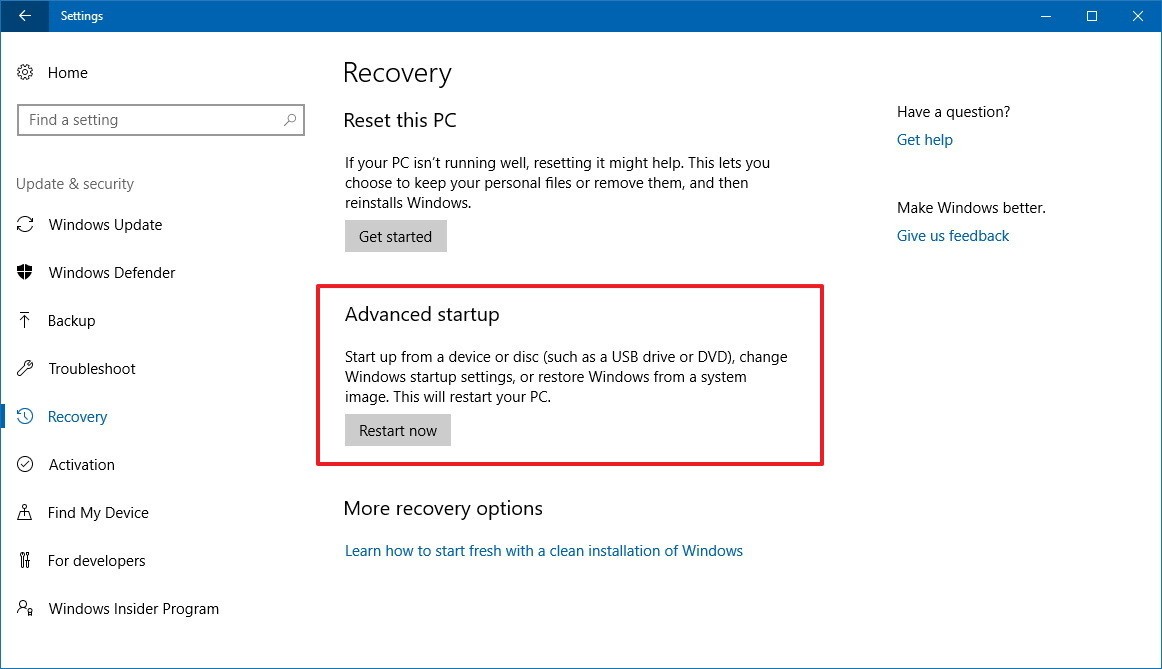
Task: Click the Recovery clock icon
Action: (x=25, y=416)
